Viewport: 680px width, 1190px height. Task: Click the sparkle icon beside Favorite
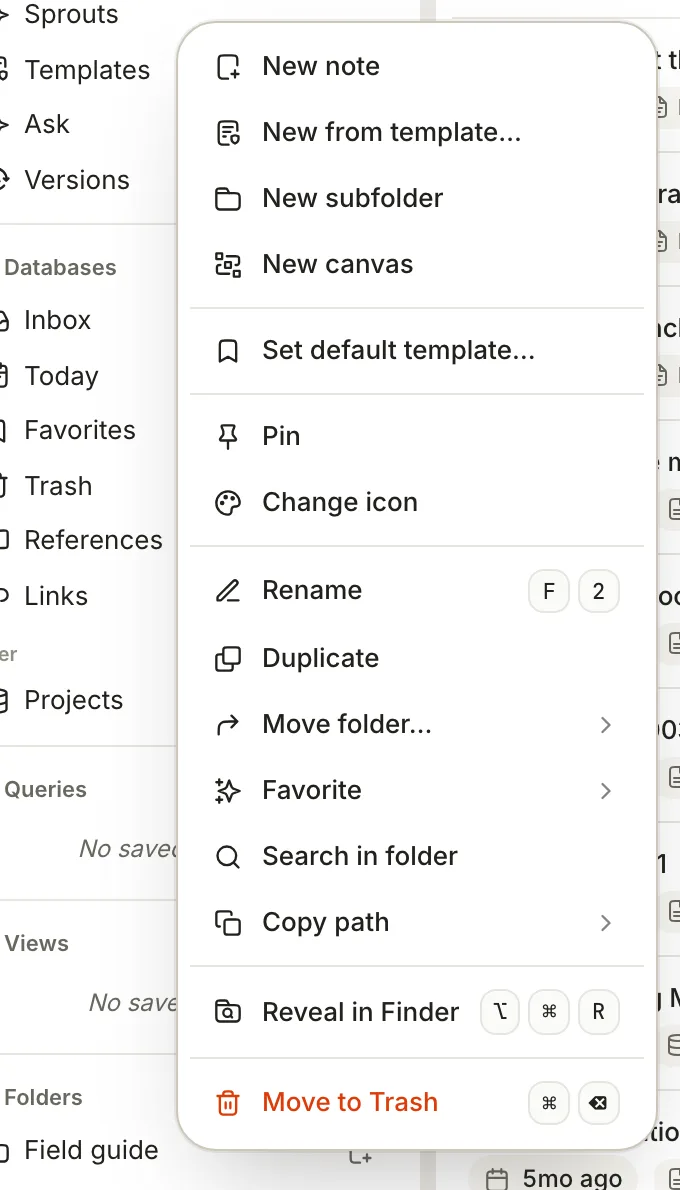pyautogui.click(x=228, y=791)
